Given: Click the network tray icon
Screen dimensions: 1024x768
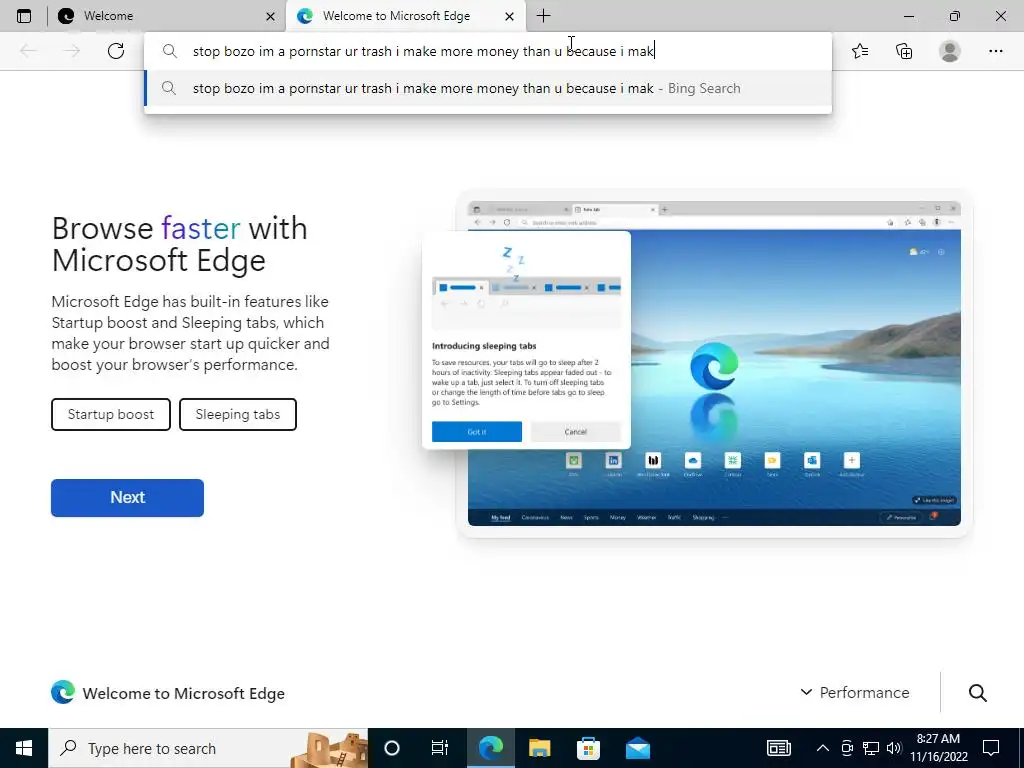Looking at the screenshot, I should 871,748.
